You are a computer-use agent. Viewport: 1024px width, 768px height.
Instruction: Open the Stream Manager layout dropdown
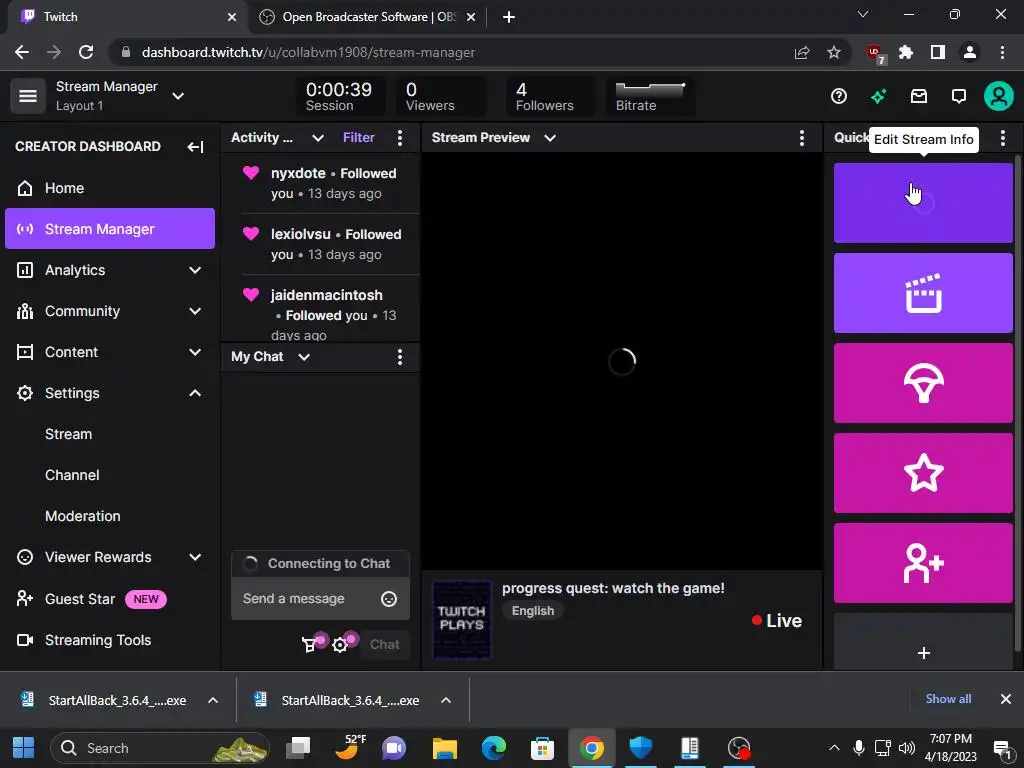(178, 96)
